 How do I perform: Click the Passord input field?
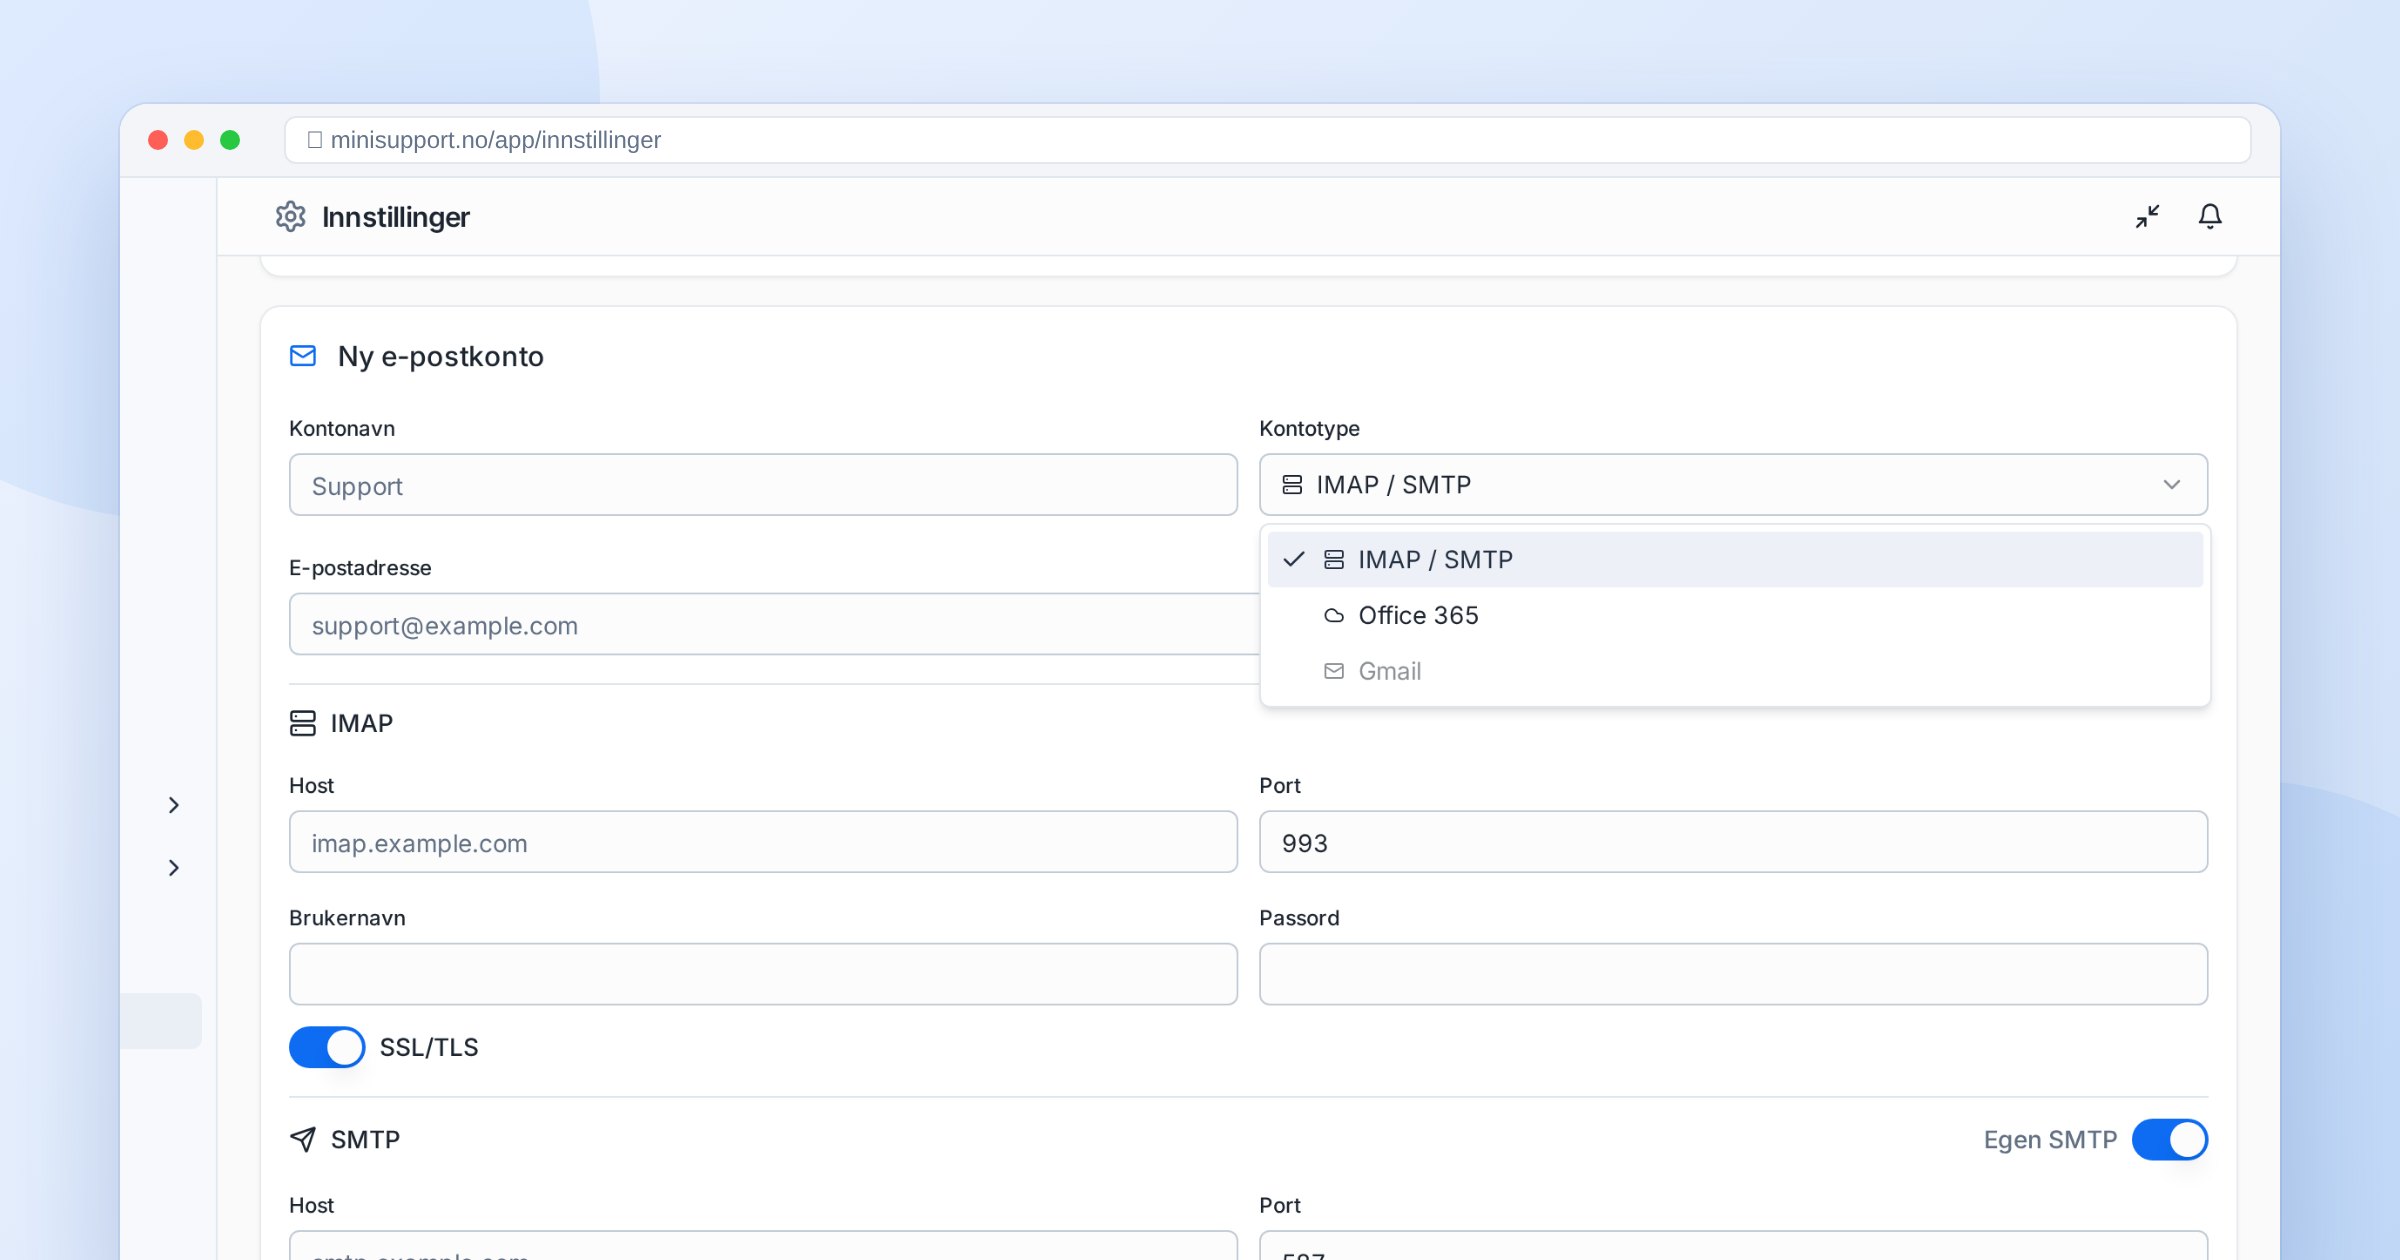coord(1733,974)
